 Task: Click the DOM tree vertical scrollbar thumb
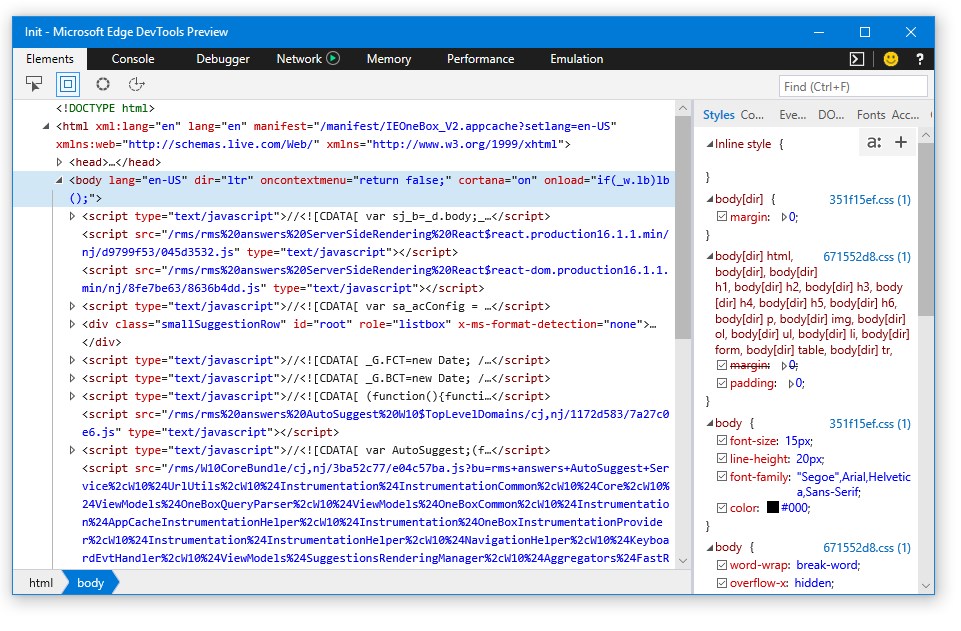(683, 227)
